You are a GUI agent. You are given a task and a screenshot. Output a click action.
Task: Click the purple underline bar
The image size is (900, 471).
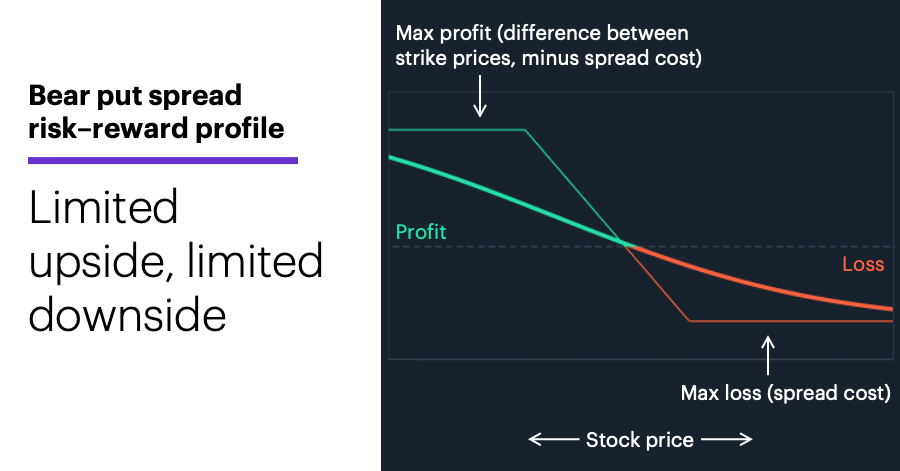pos(163,161)
